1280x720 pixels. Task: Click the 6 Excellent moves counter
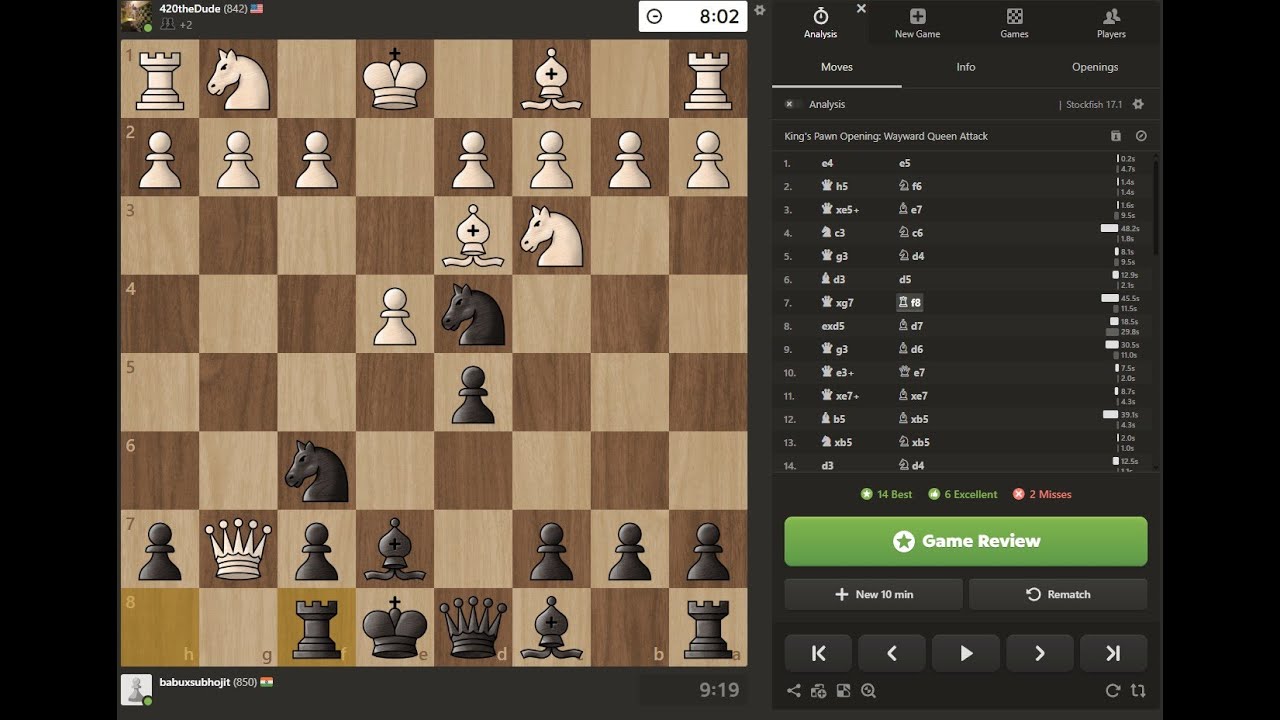point(963,494)
